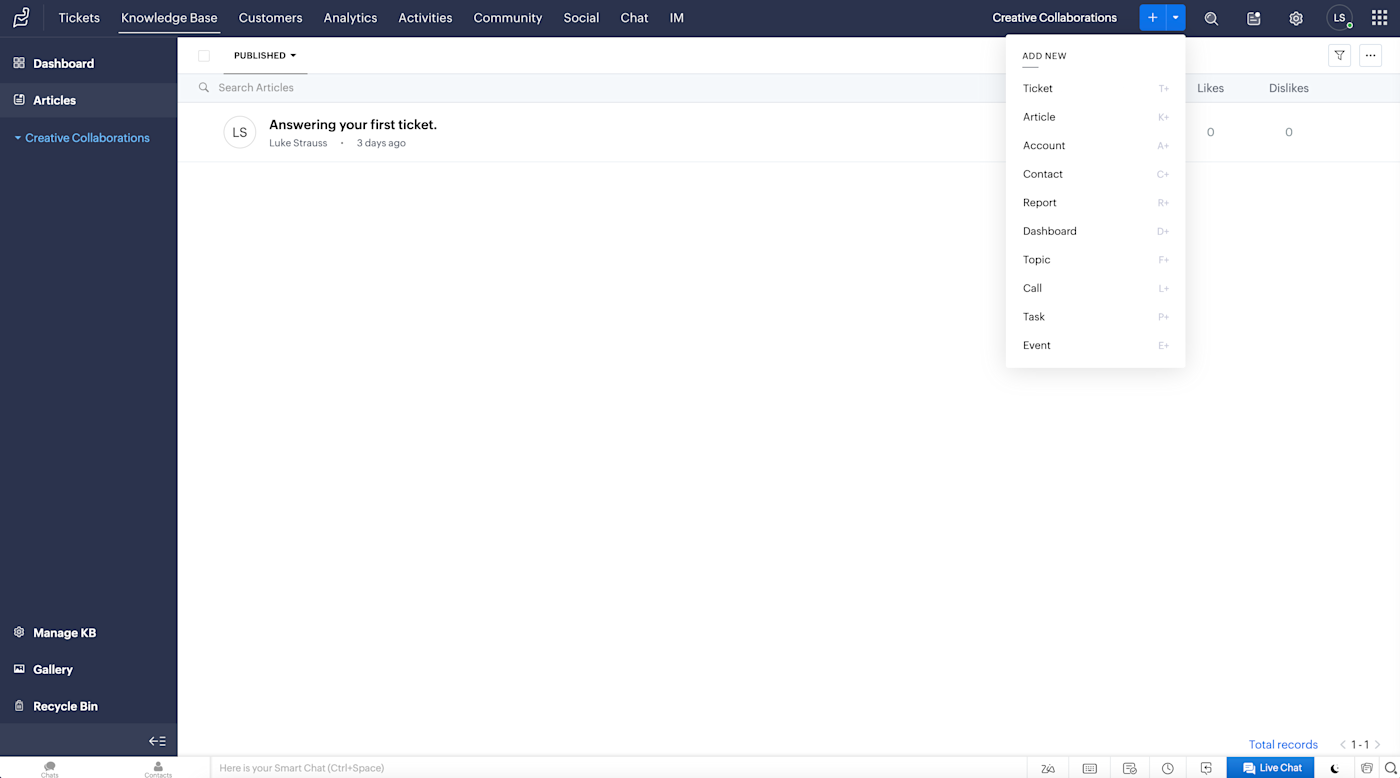
Task: Click the LS author avatar on article row
Action: click(x=240, y=132)
